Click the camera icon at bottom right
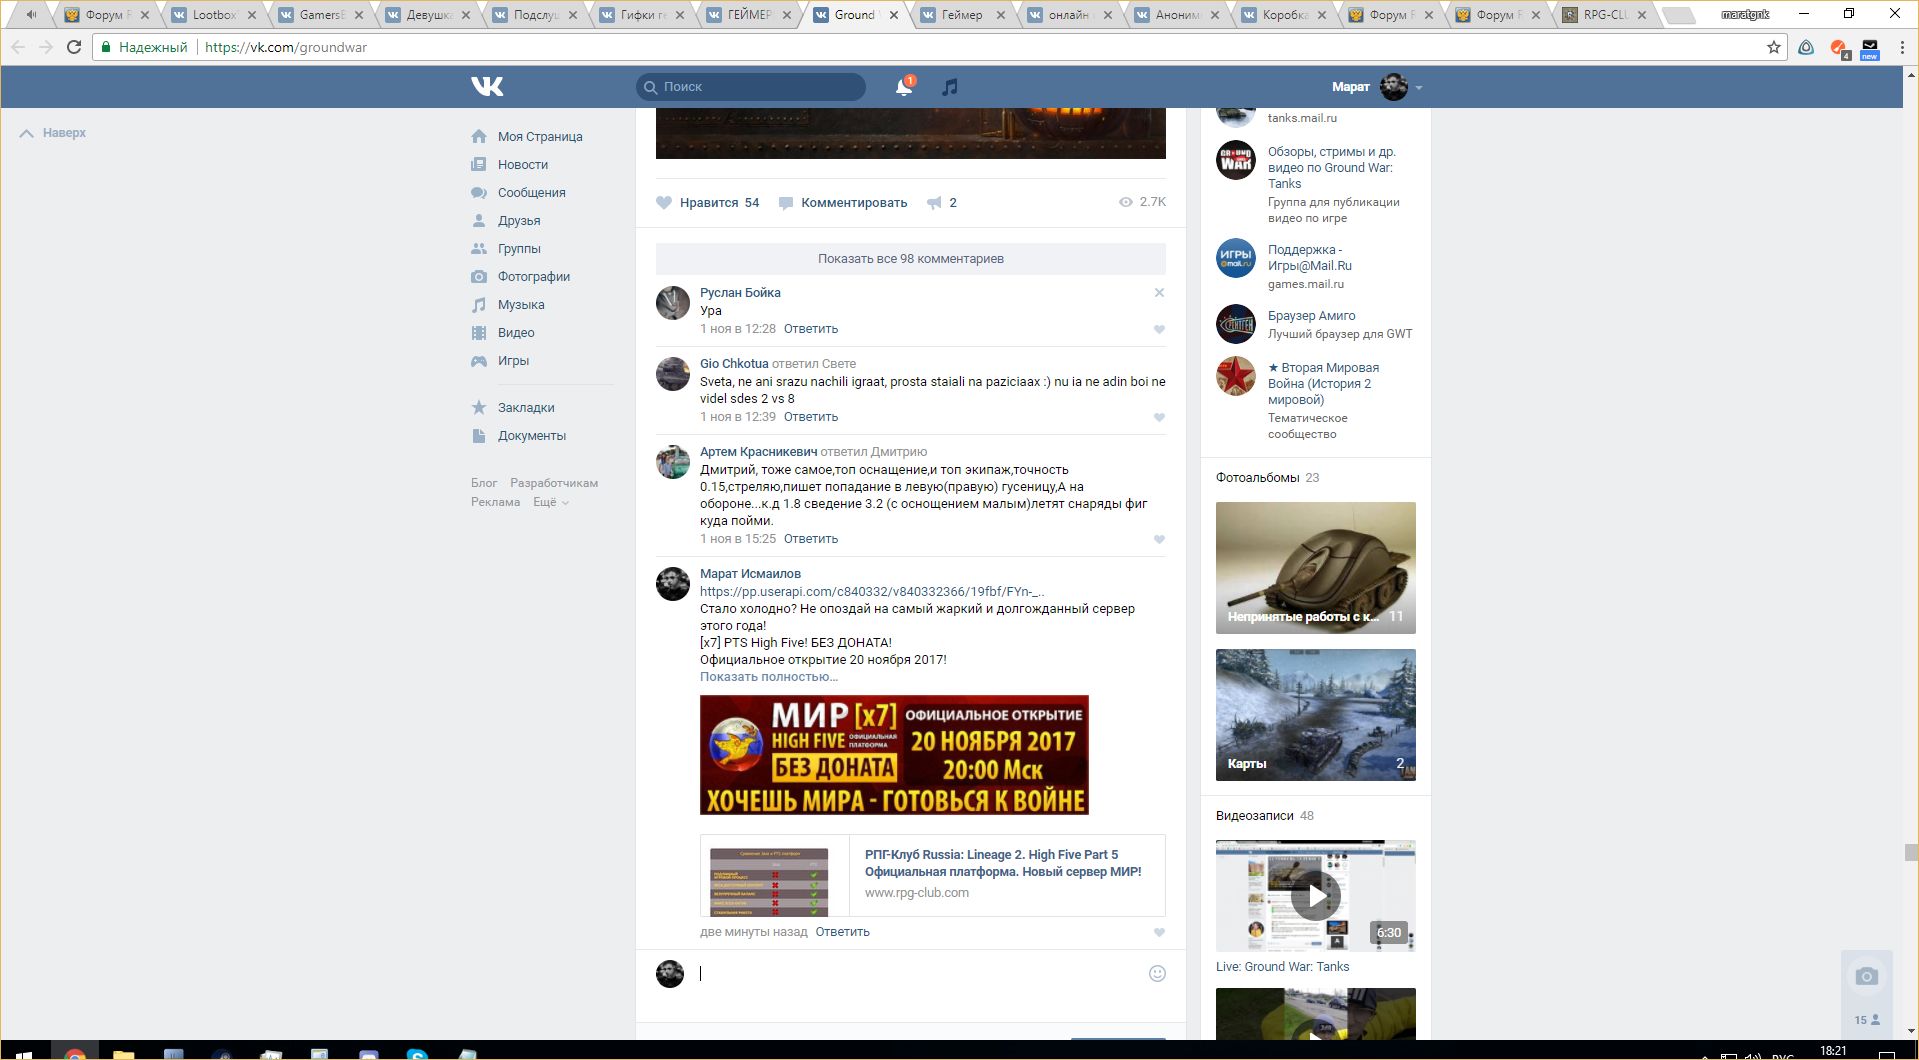 point(1866,977)
